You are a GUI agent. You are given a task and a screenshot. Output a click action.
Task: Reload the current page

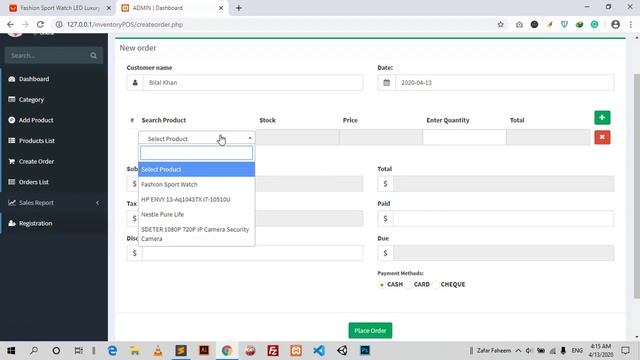tap(40, 24)
